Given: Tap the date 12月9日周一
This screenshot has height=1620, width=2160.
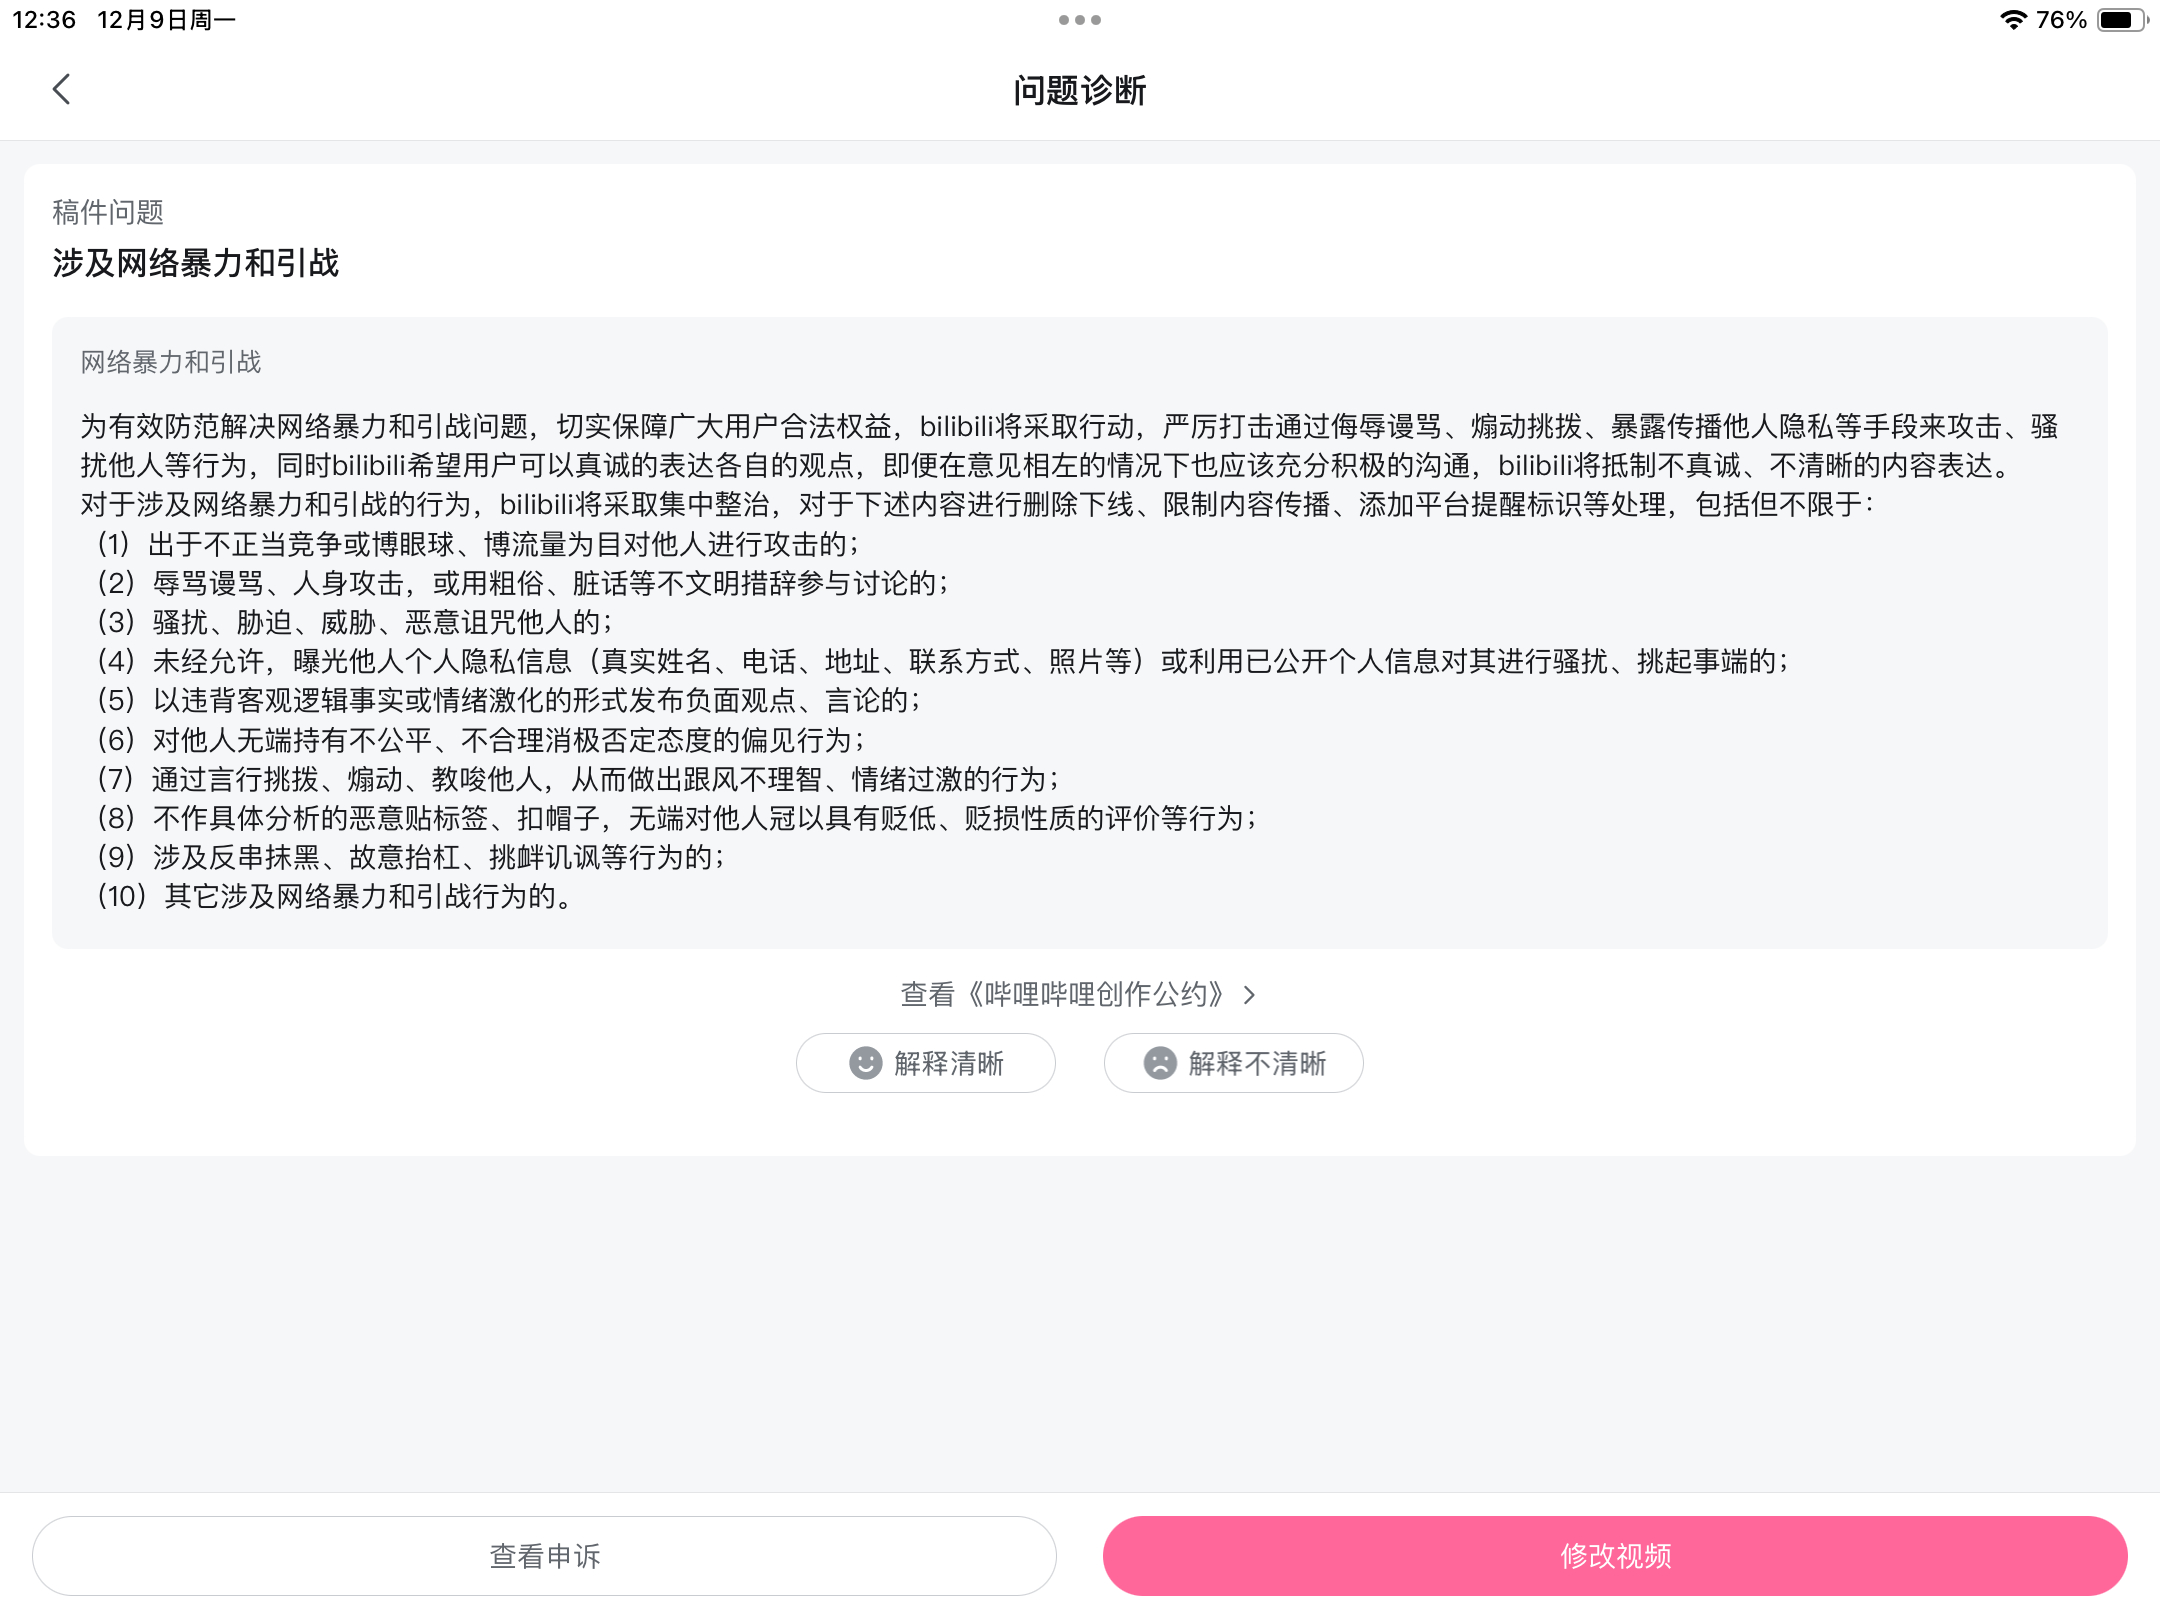Looking at the screenshot, I should [167, 20].
